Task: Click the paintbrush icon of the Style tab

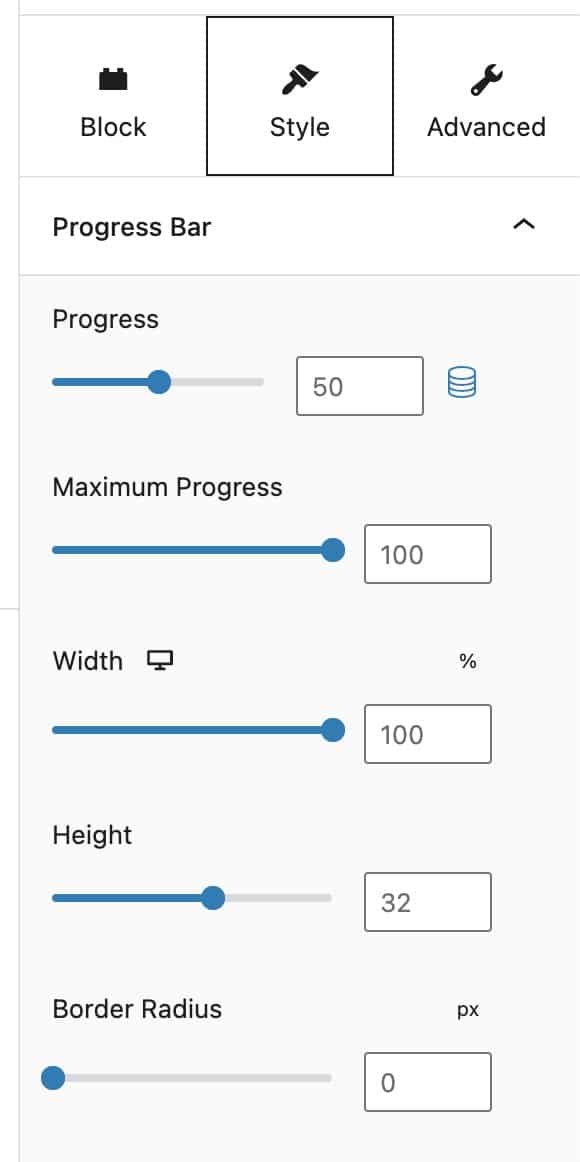Action: (x=299, y=80)
